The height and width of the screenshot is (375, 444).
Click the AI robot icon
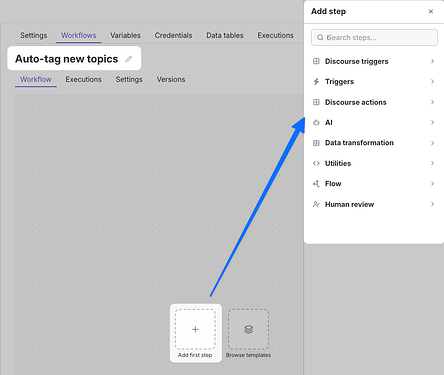(x=316, y=122)
